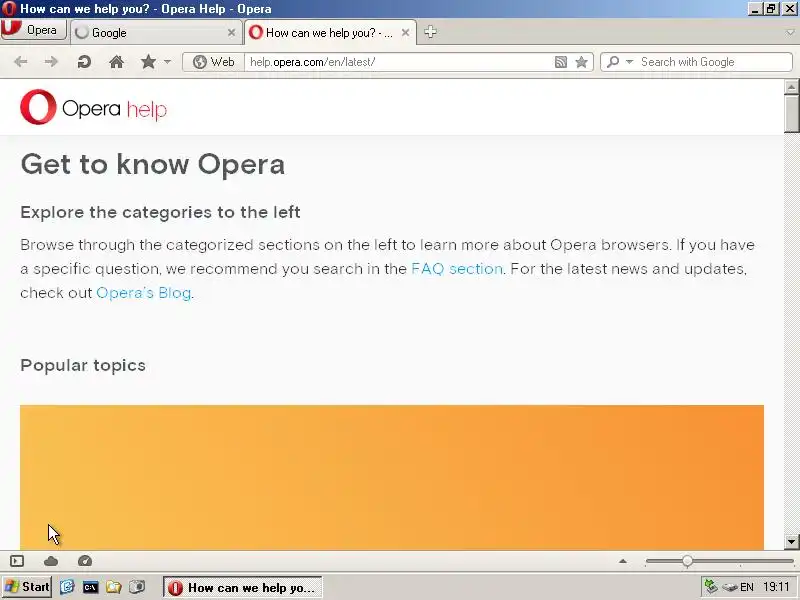The width and height of the screenshot is (800, 600).
Task: Open the view options arrow beside zoom
Action: pos(622,561)
